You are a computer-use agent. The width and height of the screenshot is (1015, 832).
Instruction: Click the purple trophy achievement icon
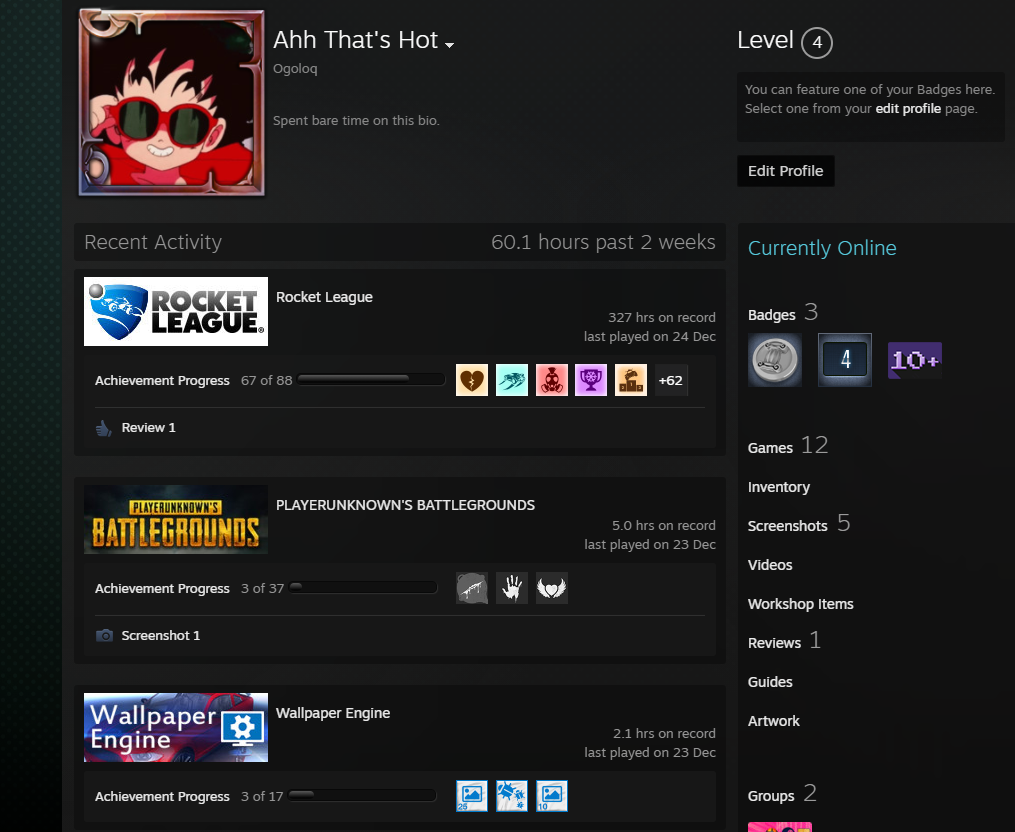(591, 379)
